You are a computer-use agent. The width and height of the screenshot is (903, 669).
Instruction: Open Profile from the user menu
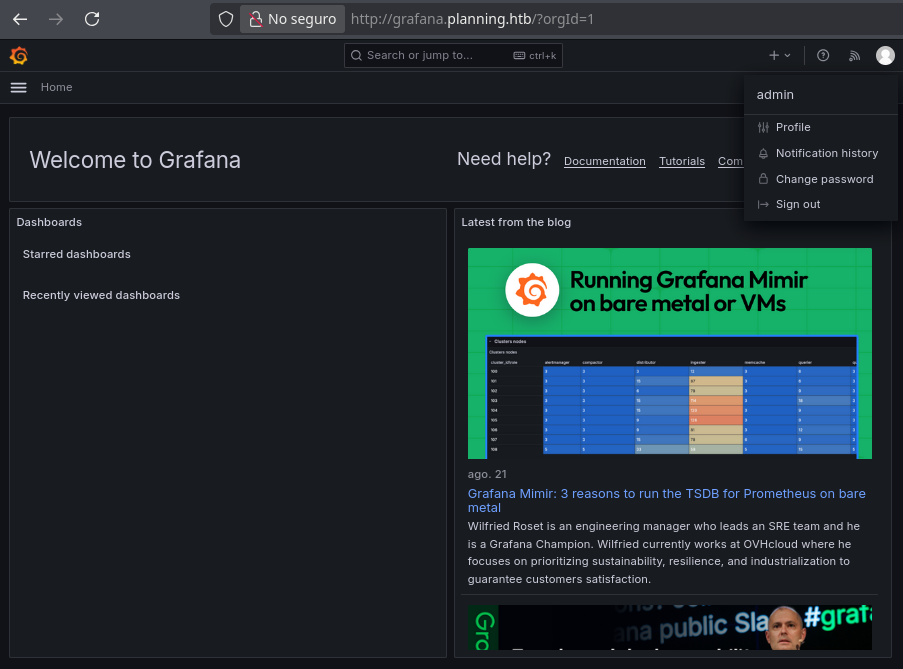(x=821, y=127)
